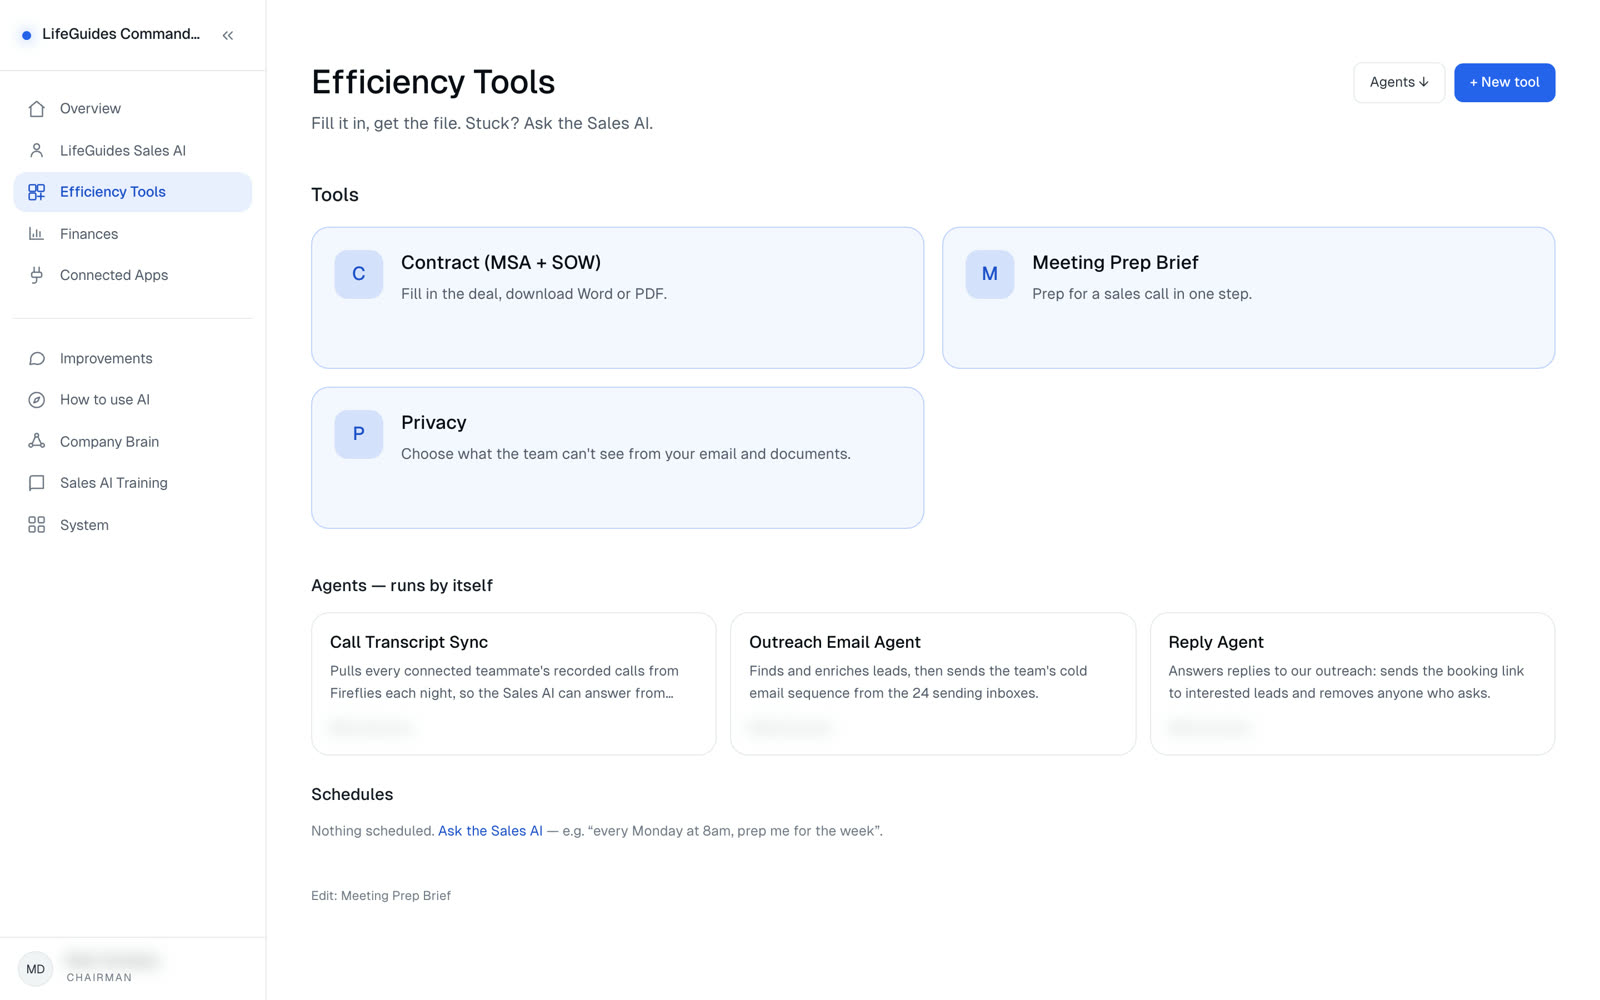Open System page in sidebar
Viewport: 1600px width, 1000px height.
pos(132,525)
